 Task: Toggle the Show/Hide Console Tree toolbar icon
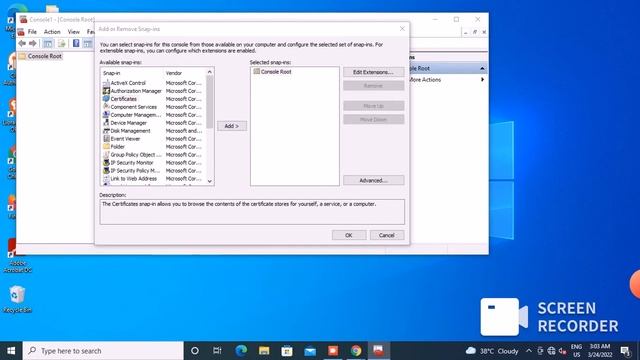[48, 43]
